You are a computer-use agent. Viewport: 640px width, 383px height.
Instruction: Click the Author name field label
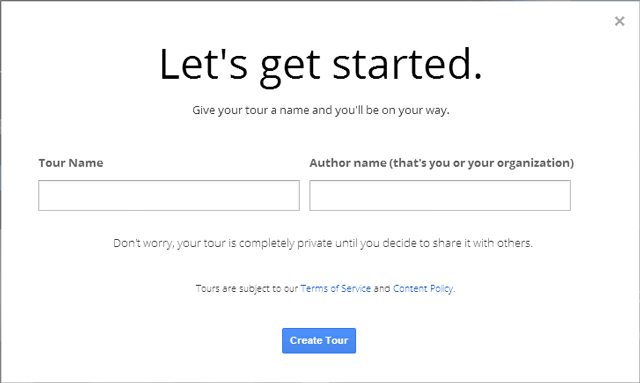coord(442,163)
